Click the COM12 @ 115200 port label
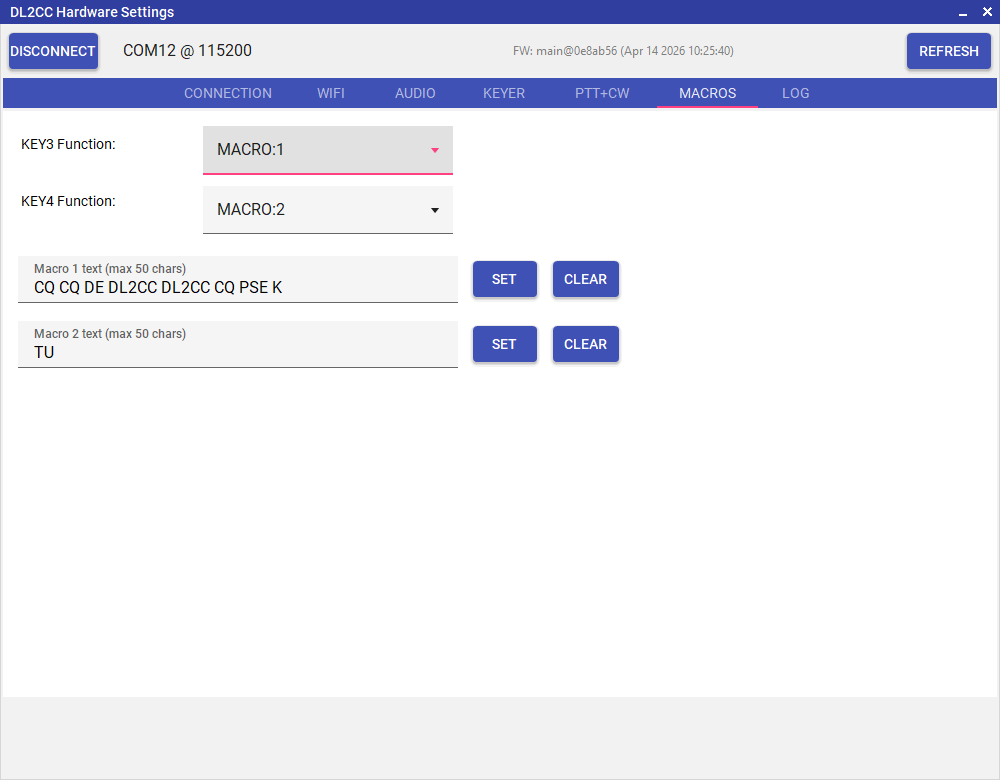Viewport: 1000px width, 780px height. click(188, 50)
